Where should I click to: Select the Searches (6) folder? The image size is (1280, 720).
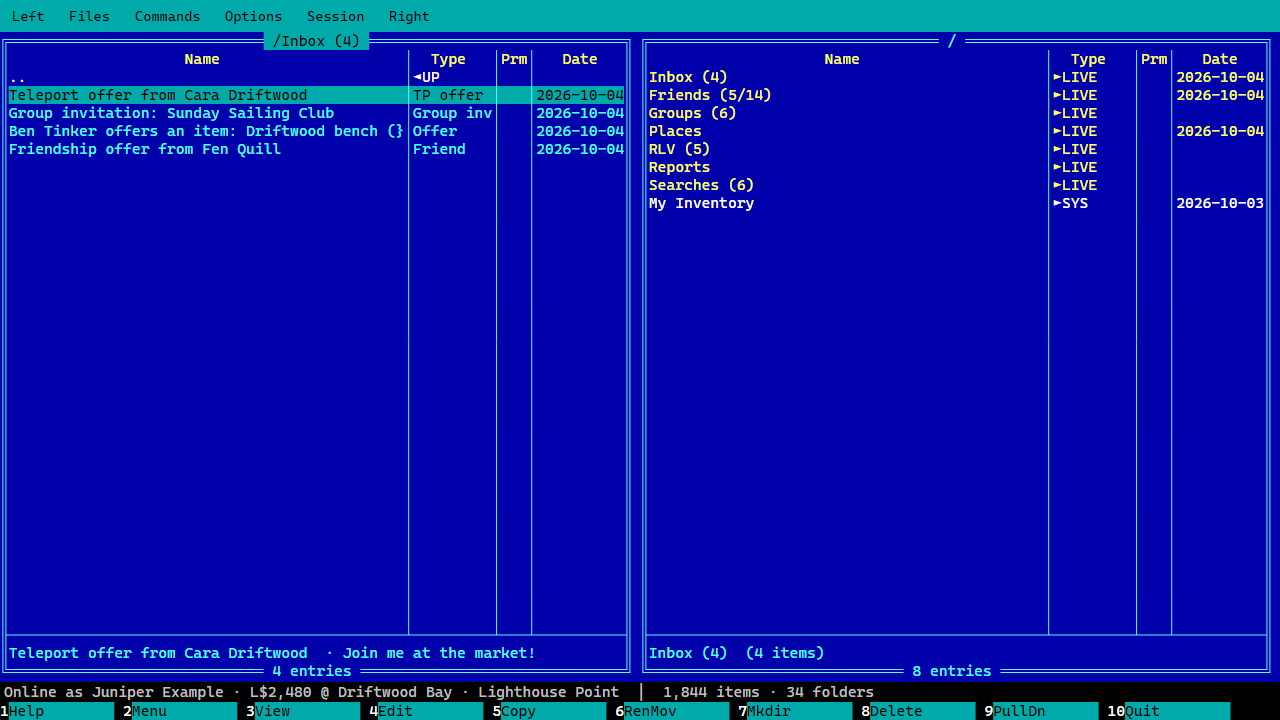point(956,185)
